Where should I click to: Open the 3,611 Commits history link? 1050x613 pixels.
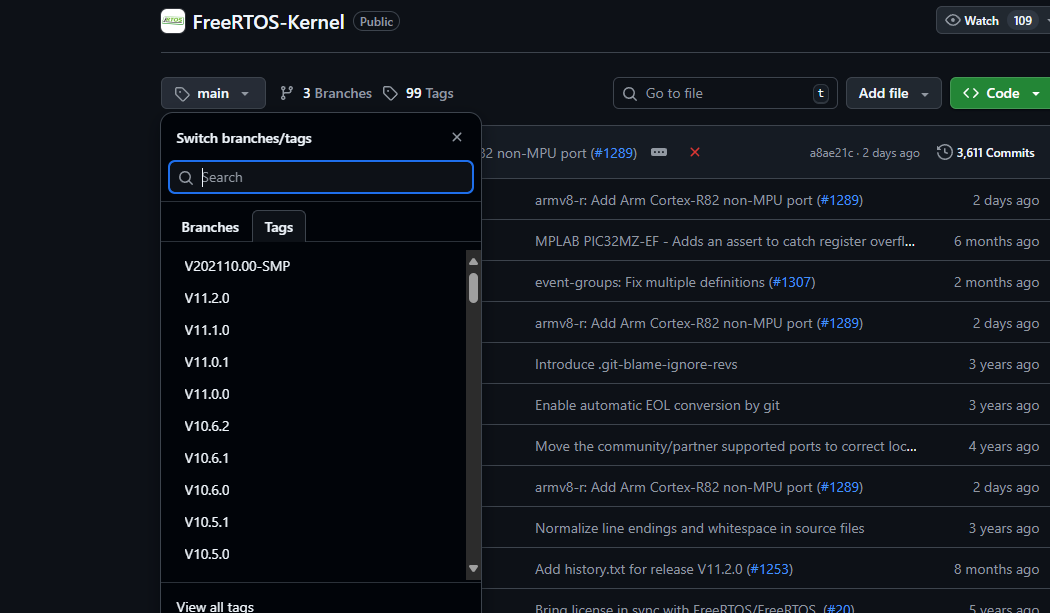986,153
